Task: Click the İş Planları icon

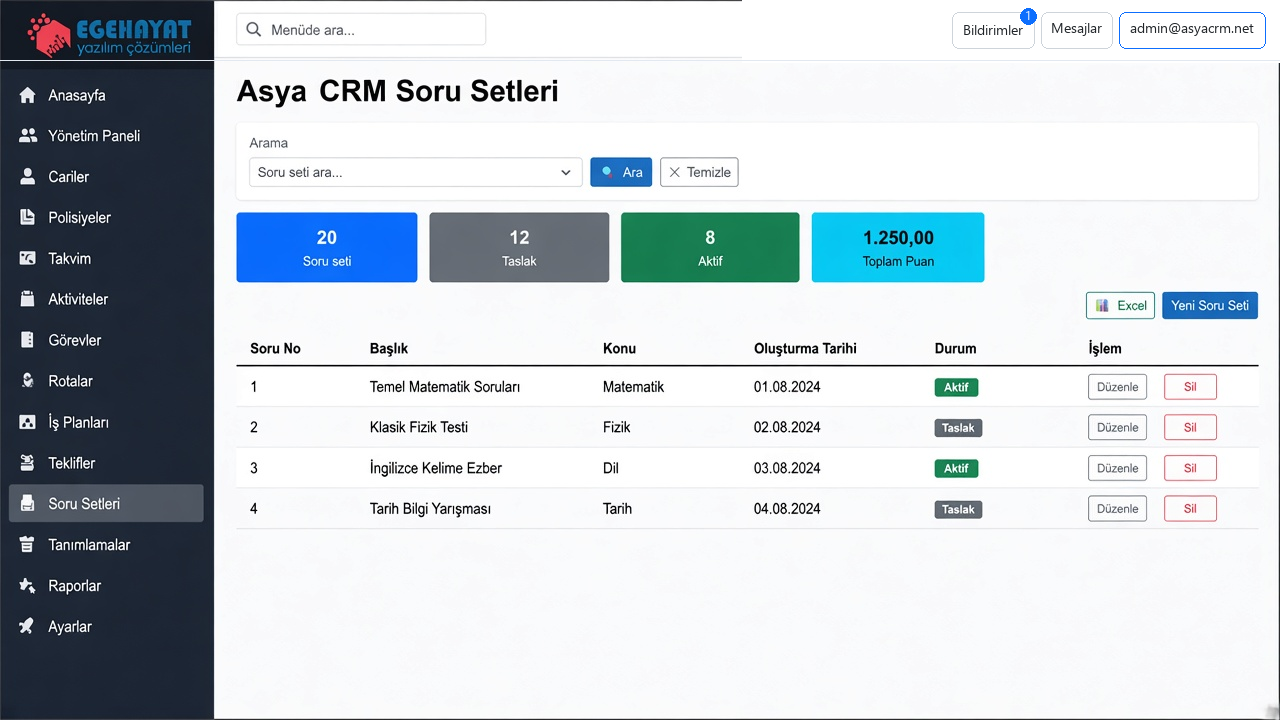Action: [28, 422]
